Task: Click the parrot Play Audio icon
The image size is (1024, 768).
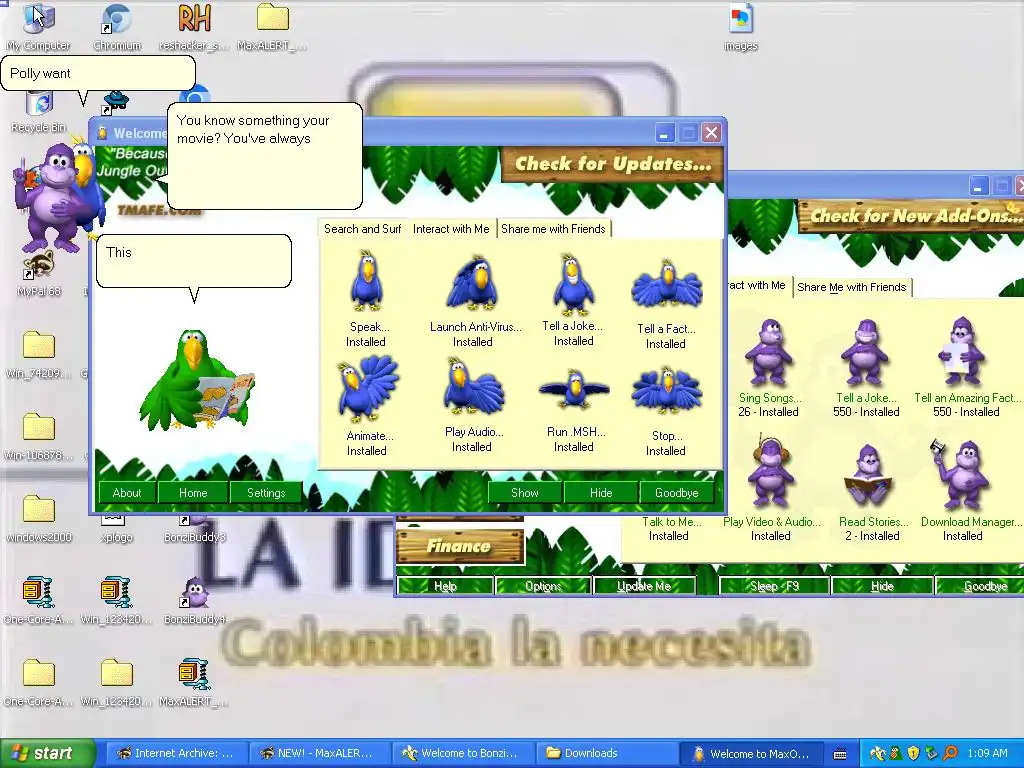Action: click(x=473, y=388)
